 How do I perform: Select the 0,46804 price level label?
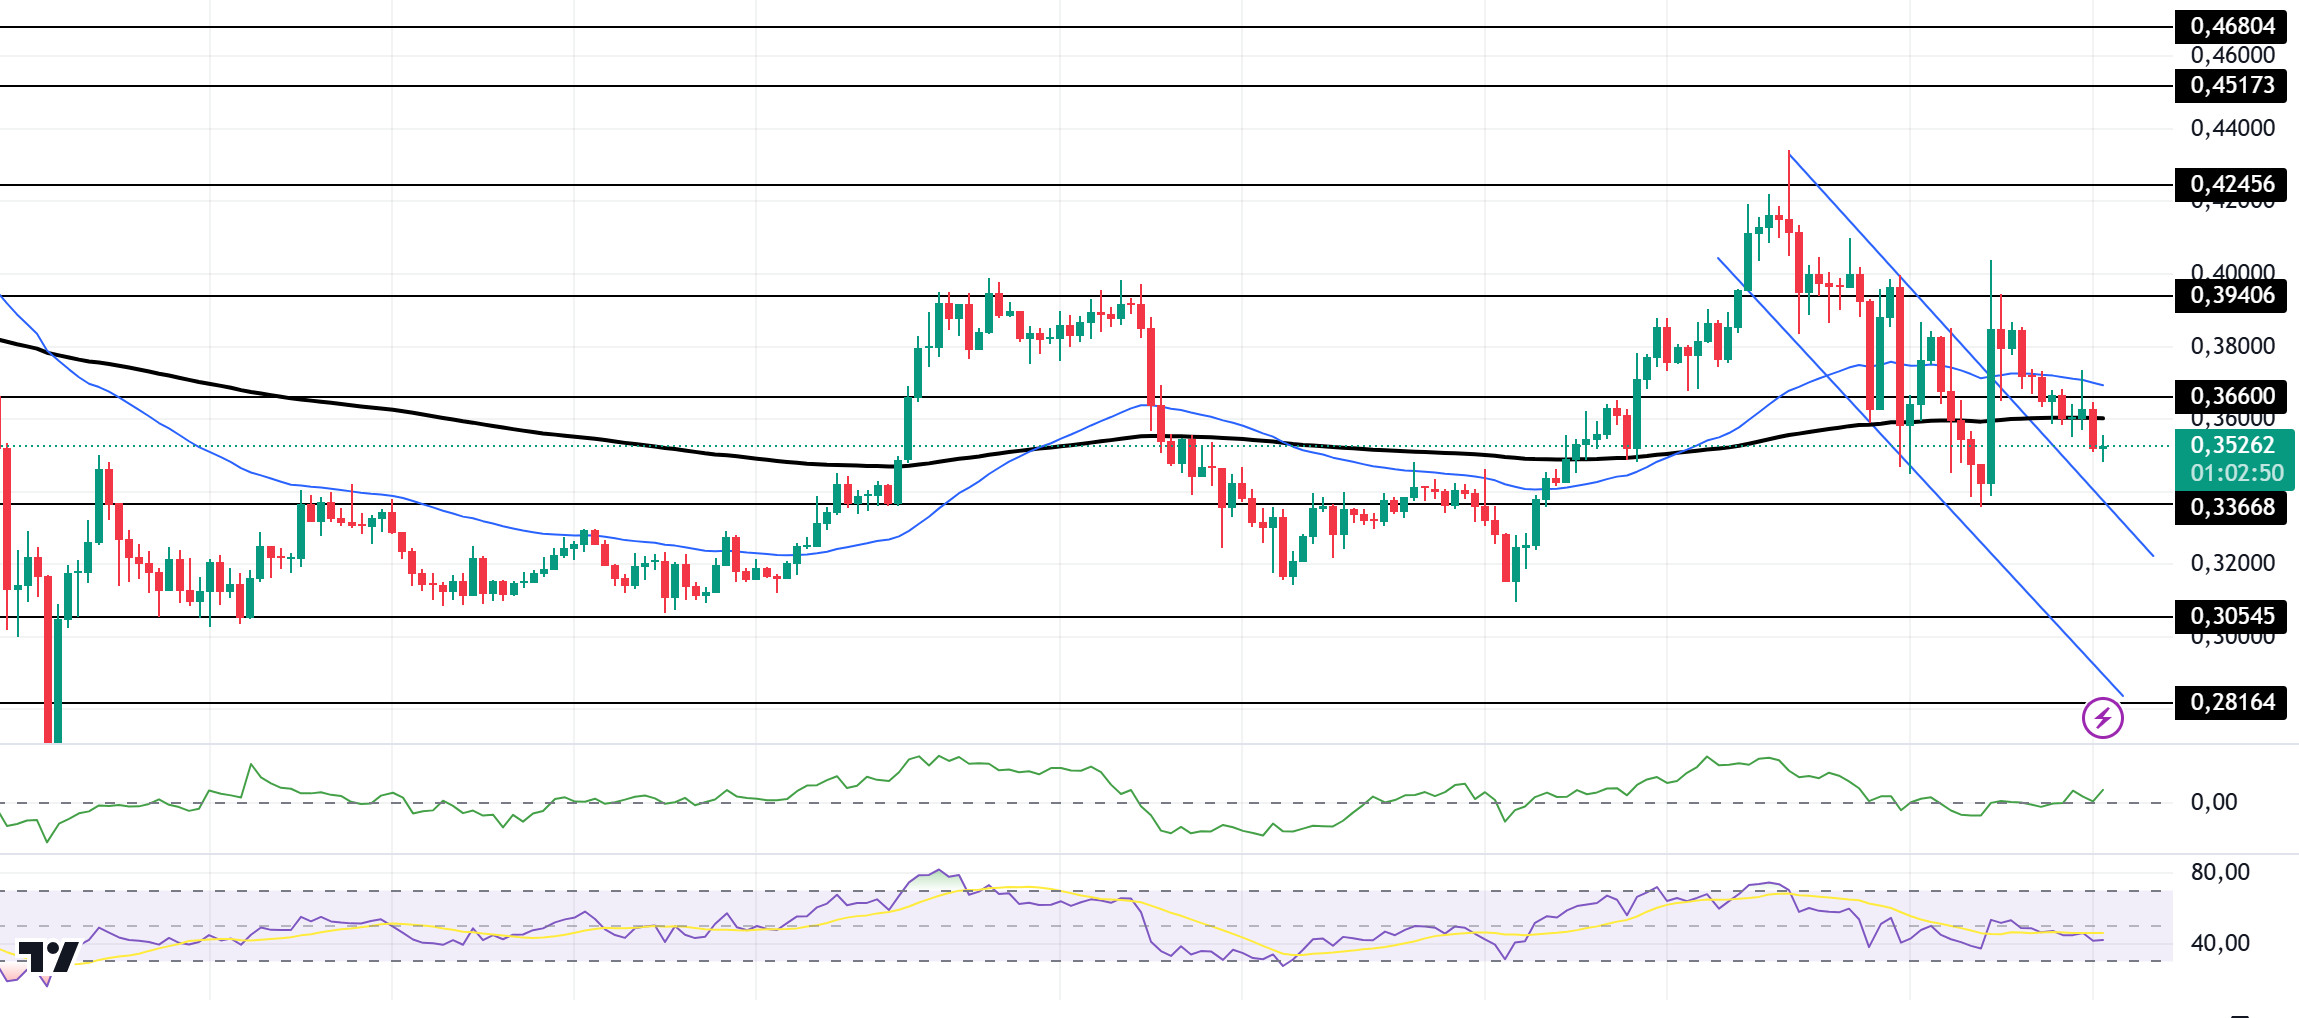tap(2231, 26)
